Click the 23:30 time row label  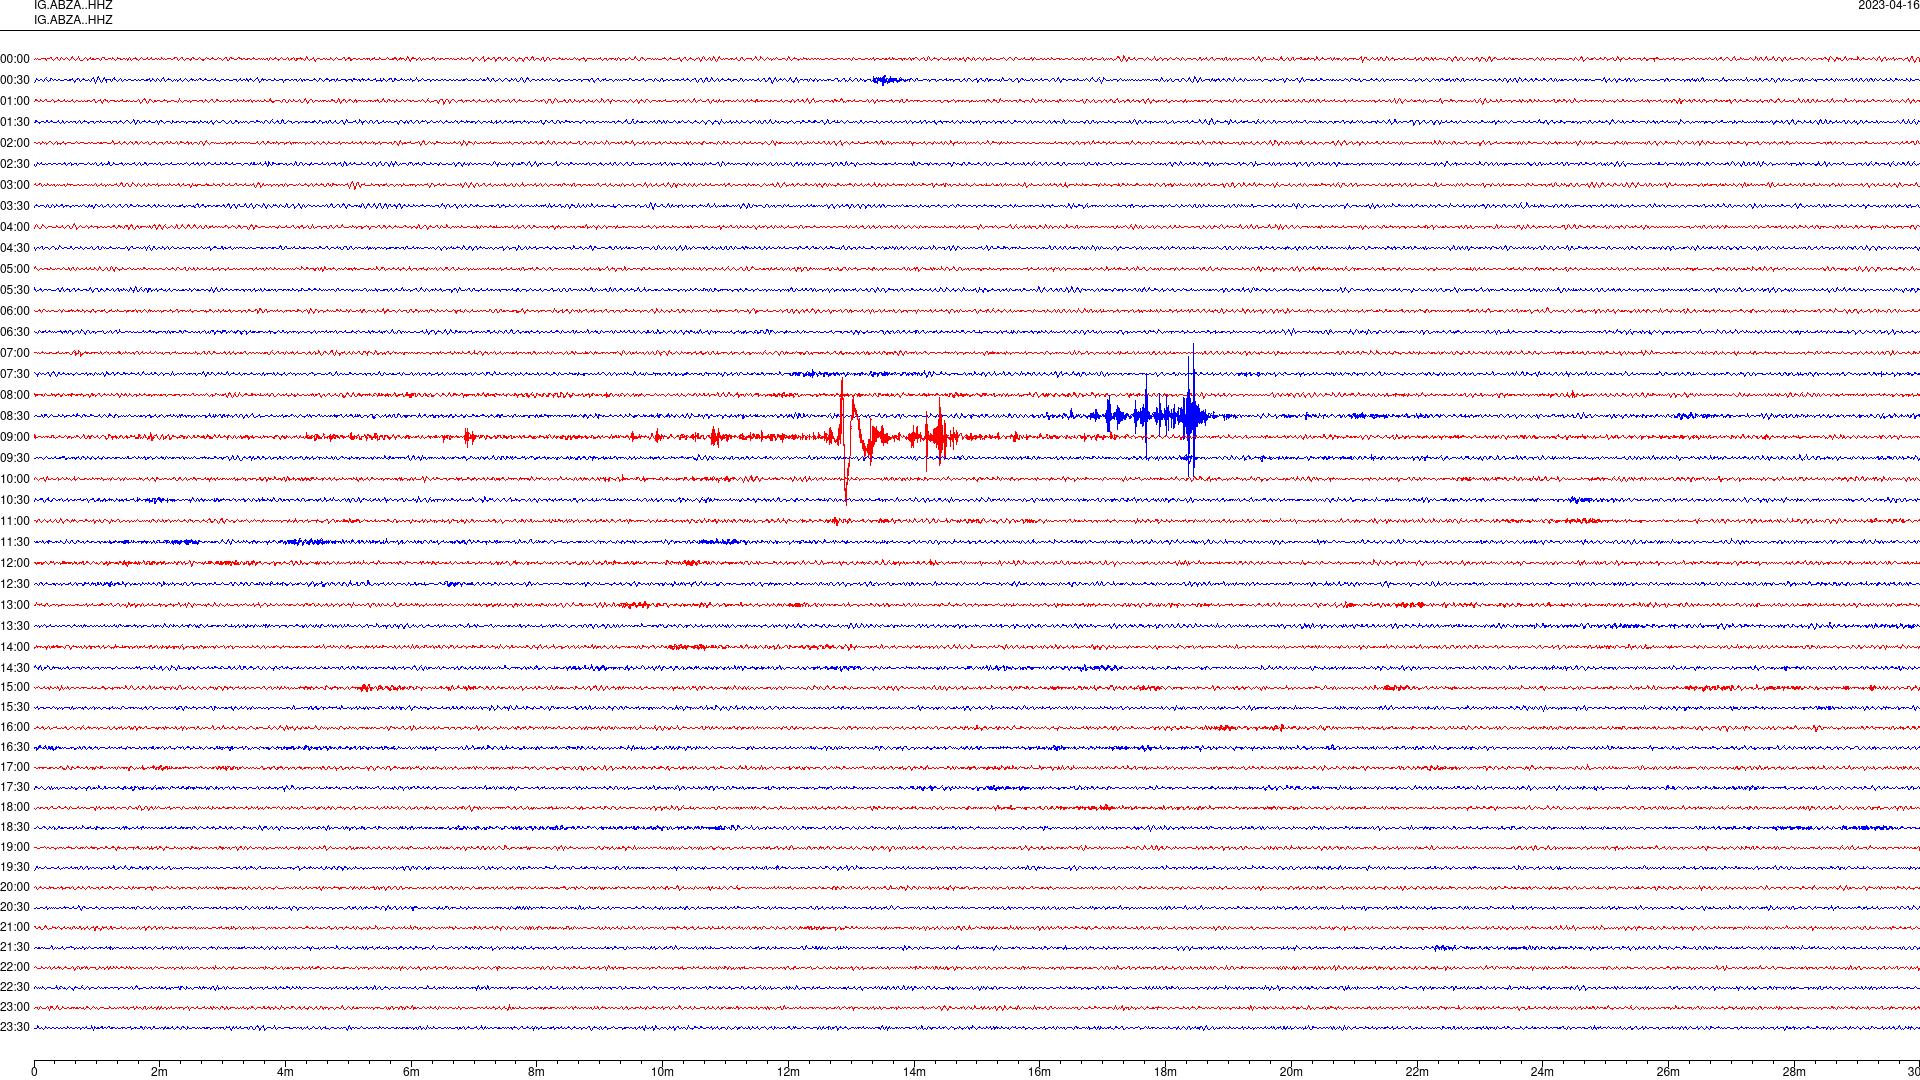(15, 1027)
